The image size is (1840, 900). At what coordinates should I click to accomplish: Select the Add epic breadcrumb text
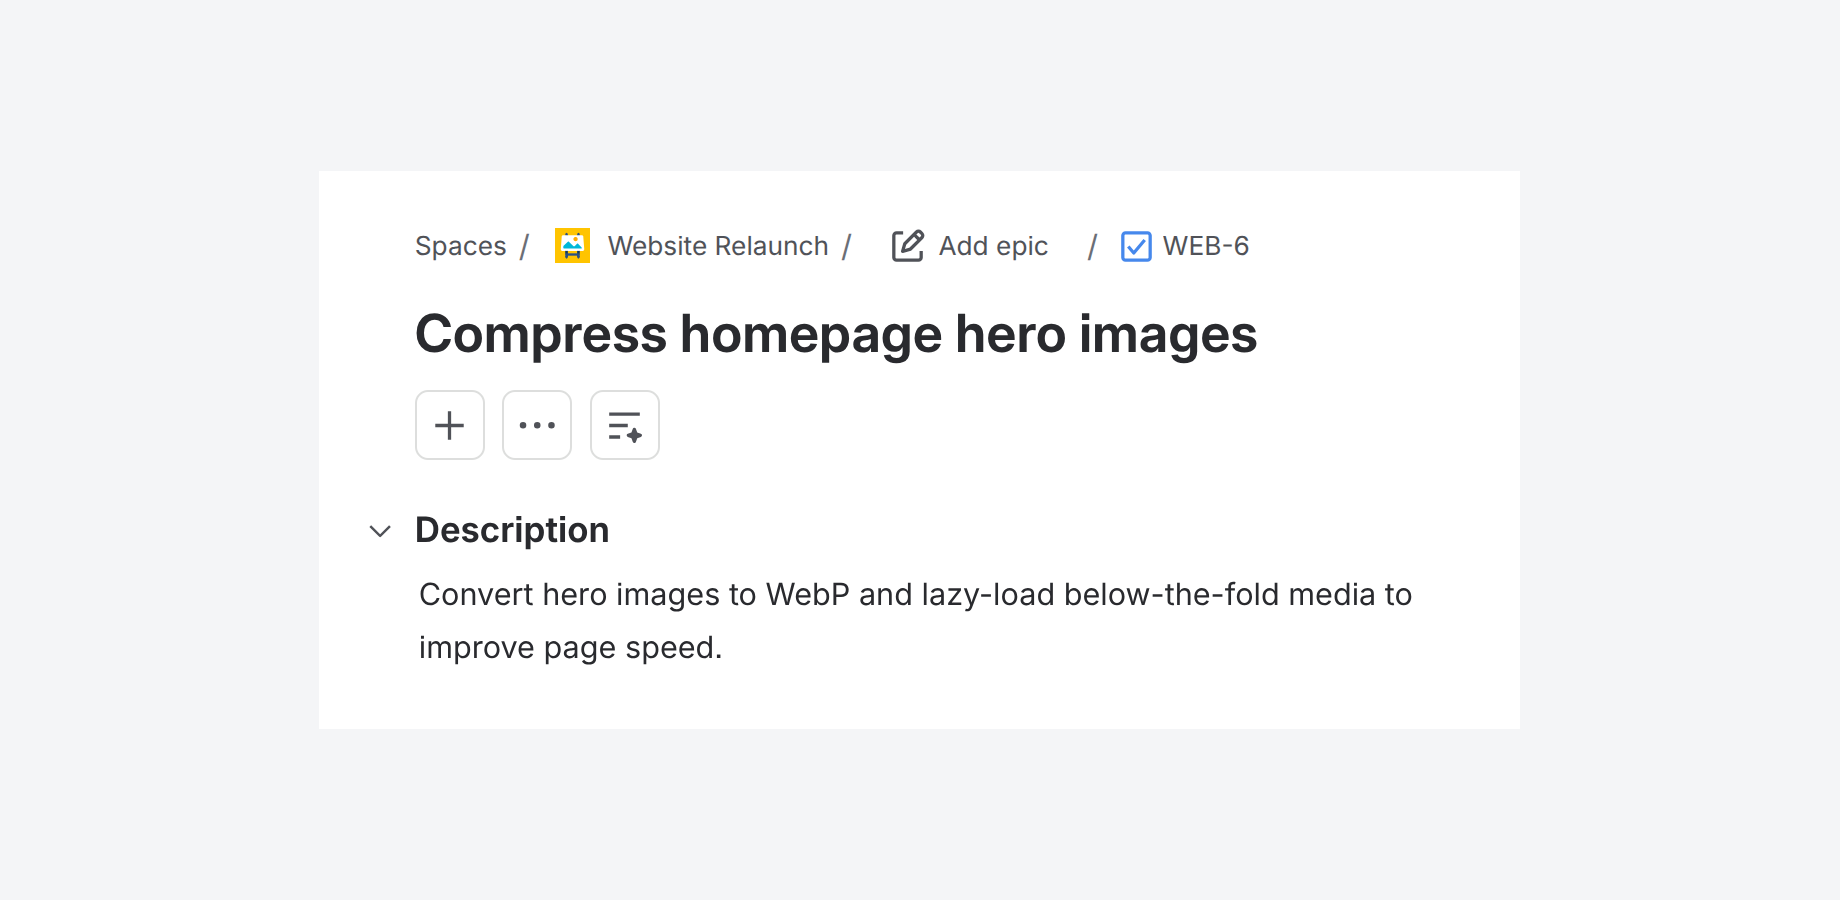coord(993,246)
